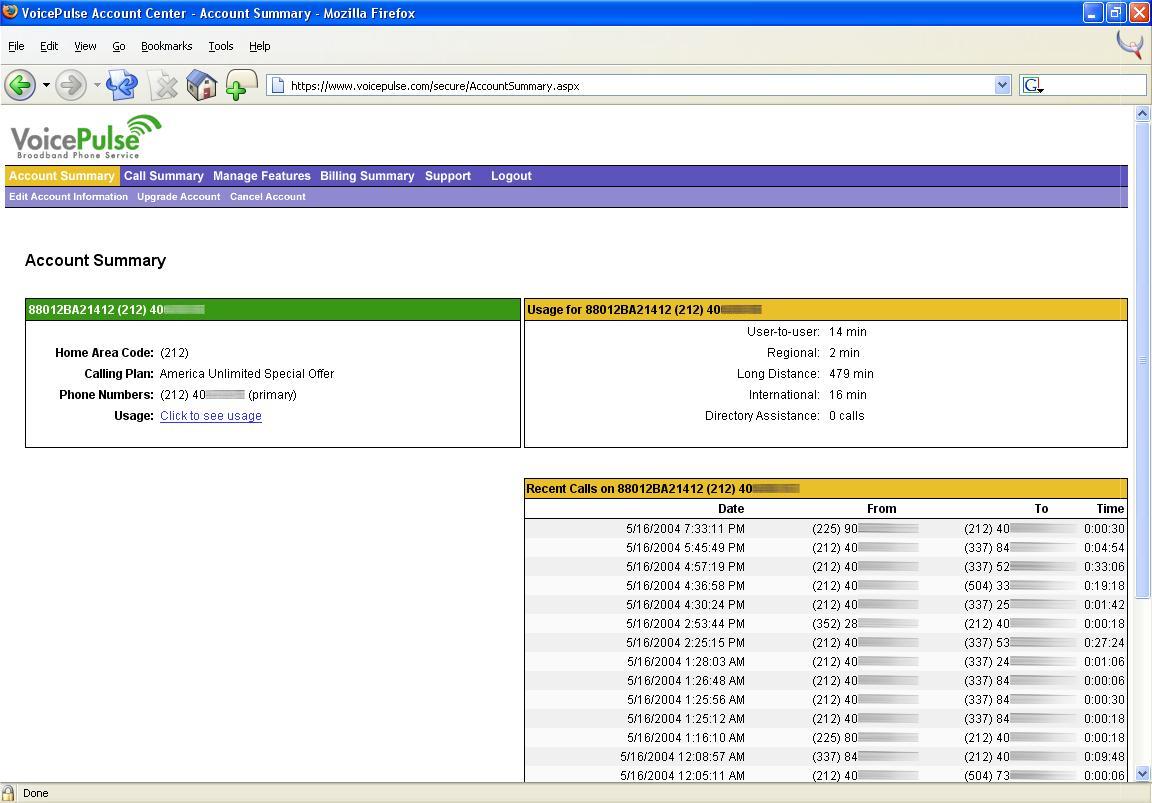Image resolution: width=1152 pixels, height=803 pixels.
Task: Open the Support tab
Action: click(x=448, y=176)
